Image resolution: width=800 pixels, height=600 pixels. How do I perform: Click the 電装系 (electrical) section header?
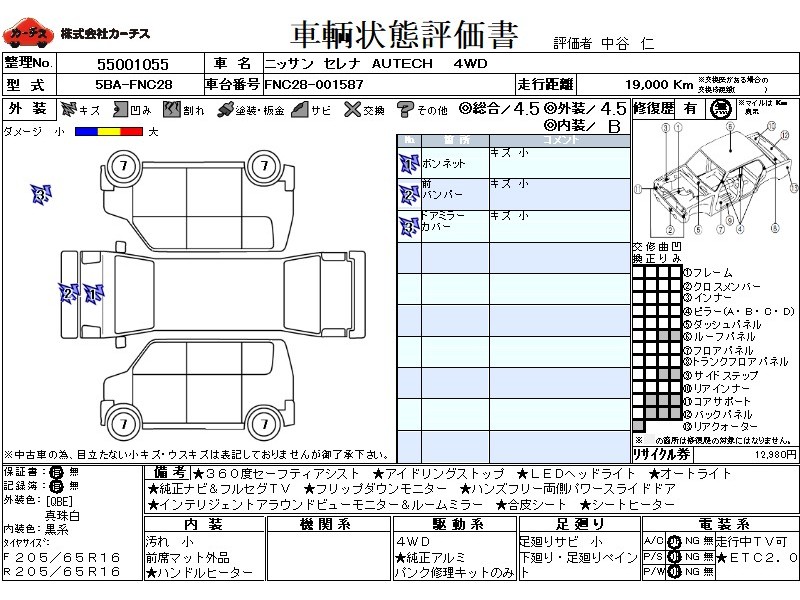[x=718, y=524]
